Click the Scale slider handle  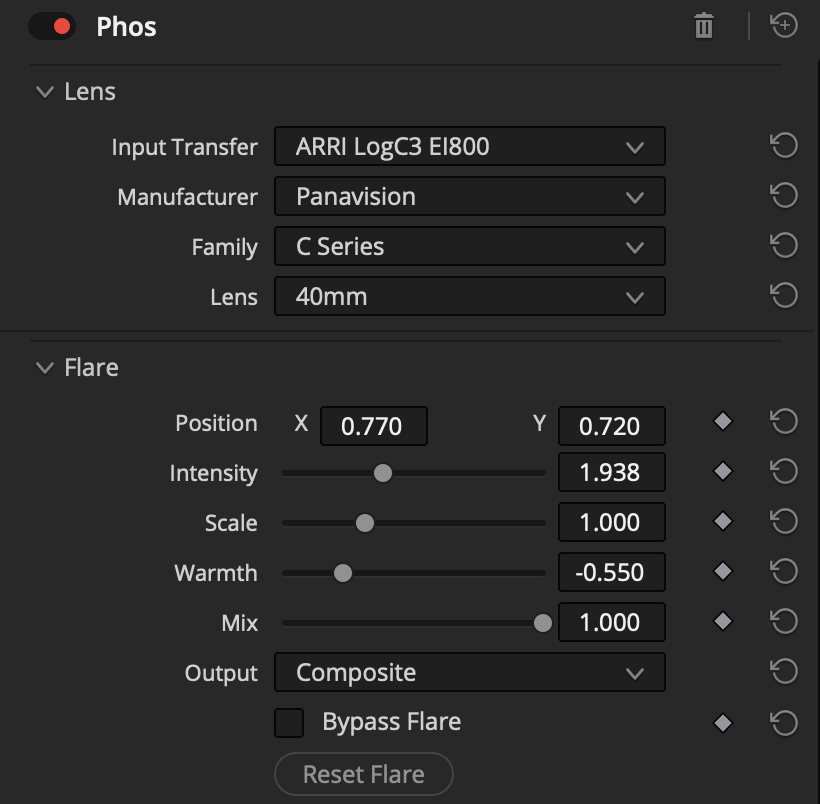[x=365, y=523]
